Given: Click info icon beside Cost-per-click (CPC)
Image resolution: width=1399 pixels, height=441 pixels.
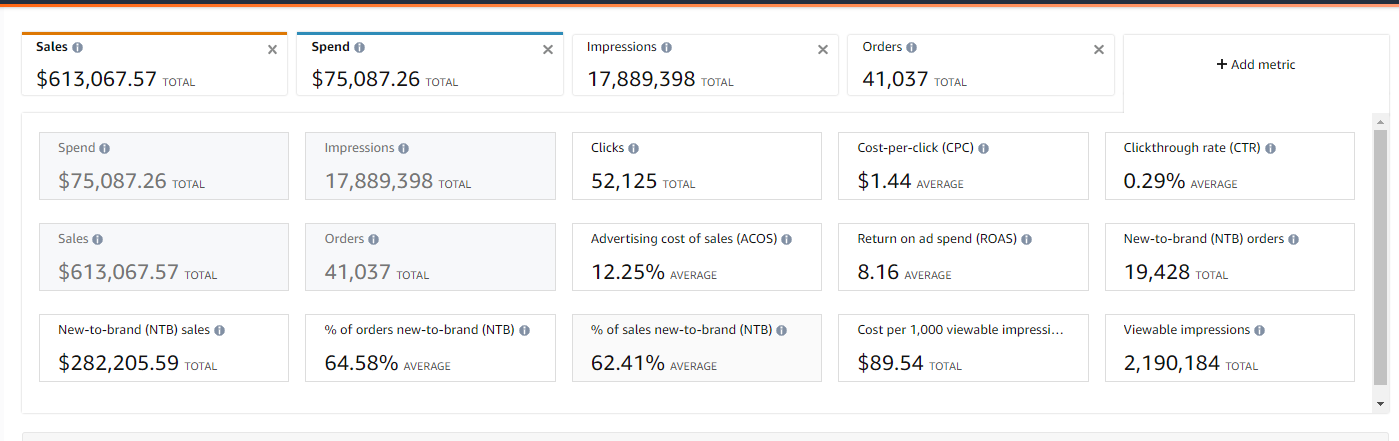Looking at the screenshot, I should (x=983, y=148).
